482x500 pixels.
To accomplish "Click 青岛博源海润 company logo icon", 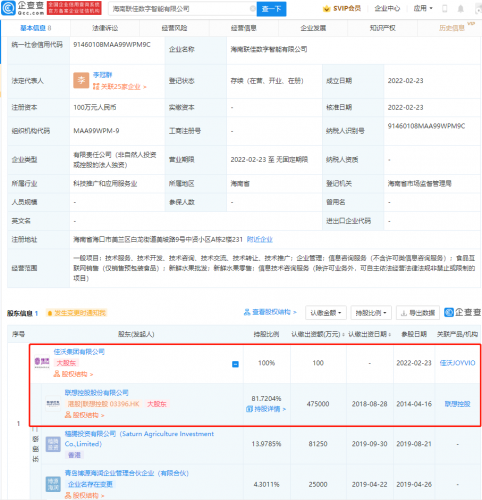I will click(53, 484).
